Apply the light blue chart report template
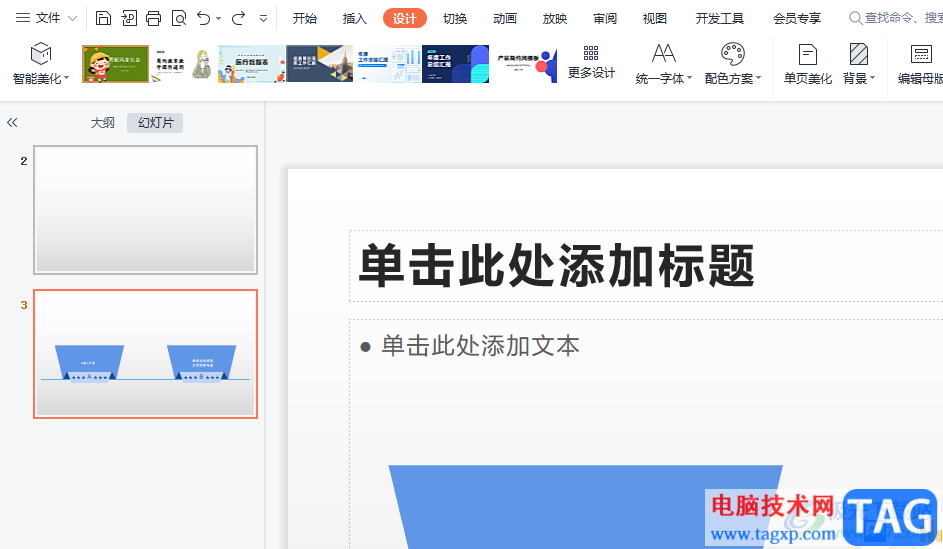The image size is (943, 549). 387,64
